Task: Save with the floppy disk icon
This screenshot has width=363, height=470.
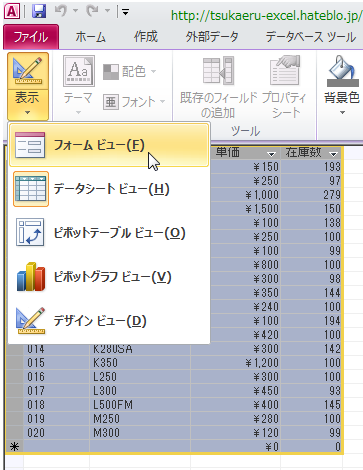Action: click(x=39, y=12)
